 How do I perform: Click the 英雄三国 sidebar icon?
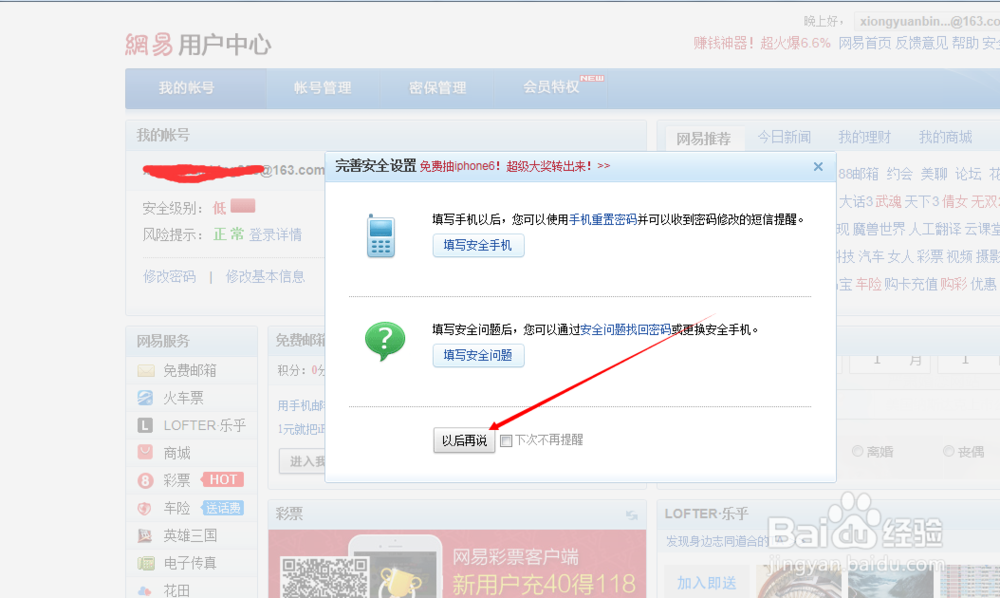145,536
